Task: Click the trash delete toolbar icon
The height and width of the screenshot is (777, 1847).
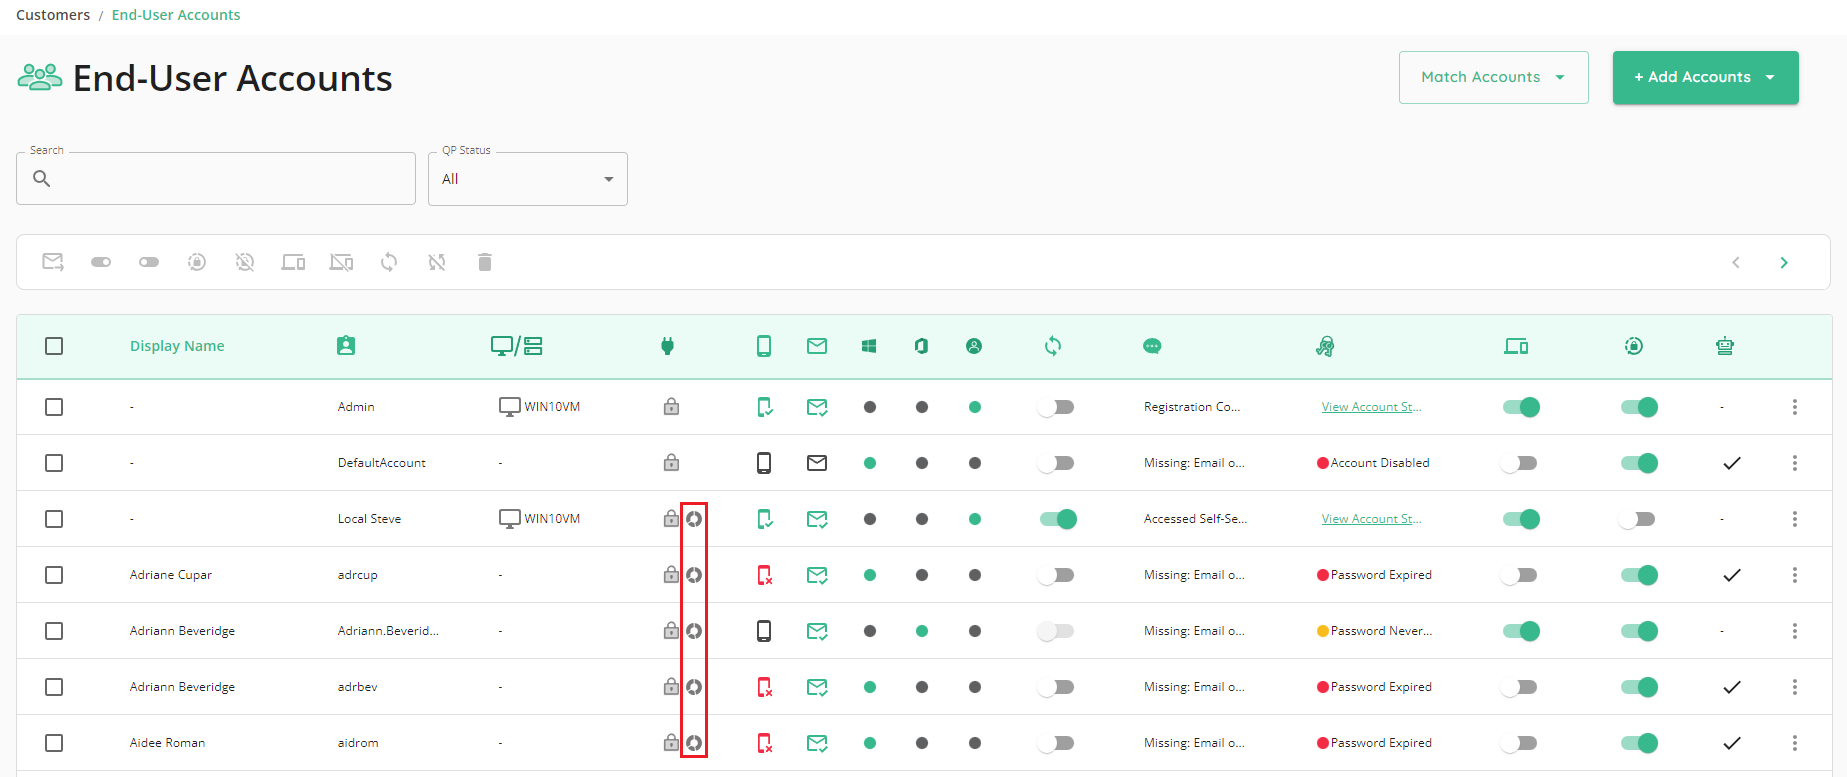Action: (x=485, y=262)
